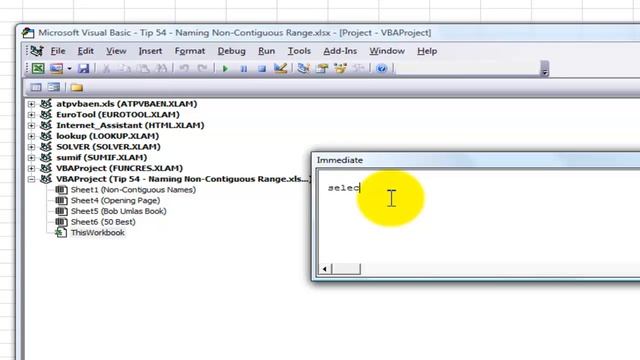The image size is (640, 360).
Task: Open the Edit menu
Action: point(86,51)
